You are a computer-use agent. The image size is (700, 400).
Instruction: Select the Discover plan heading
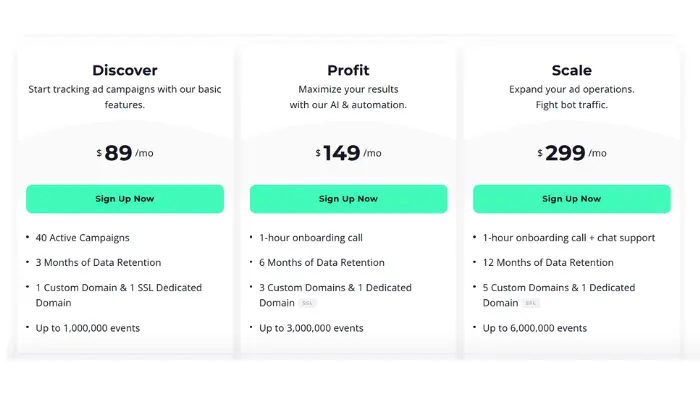[x=125, y=70]
